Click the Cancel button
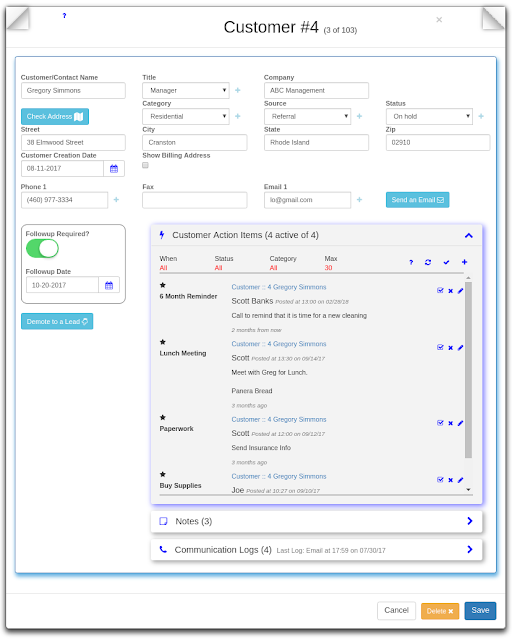 [x=396, y=610]
